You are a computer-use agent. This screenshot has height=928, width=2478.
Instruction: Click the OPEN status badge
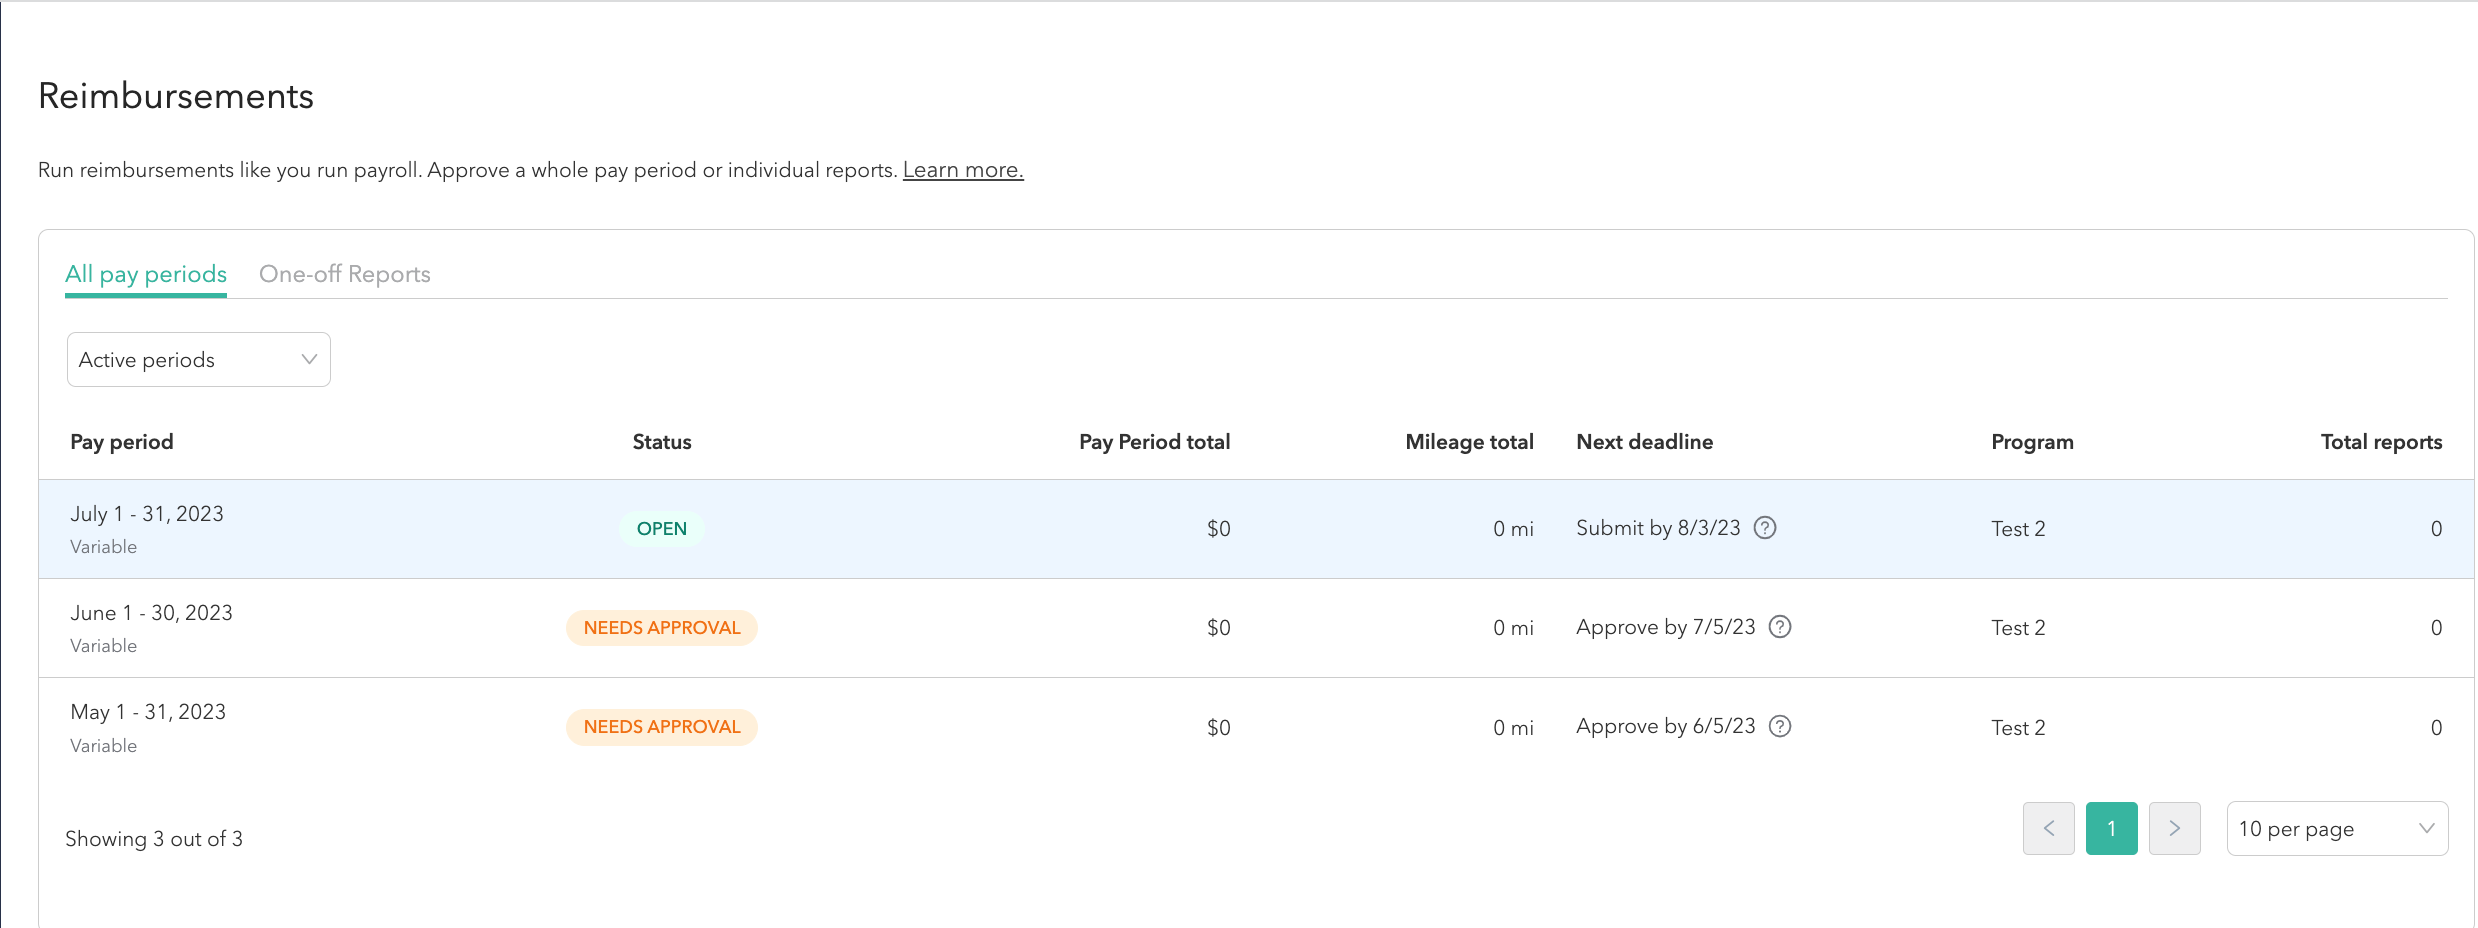click(661, 529)
